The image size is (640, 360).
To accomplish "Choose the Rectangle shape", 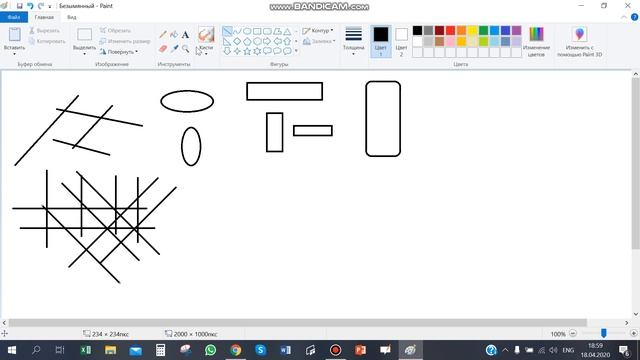I will (257, 31).
